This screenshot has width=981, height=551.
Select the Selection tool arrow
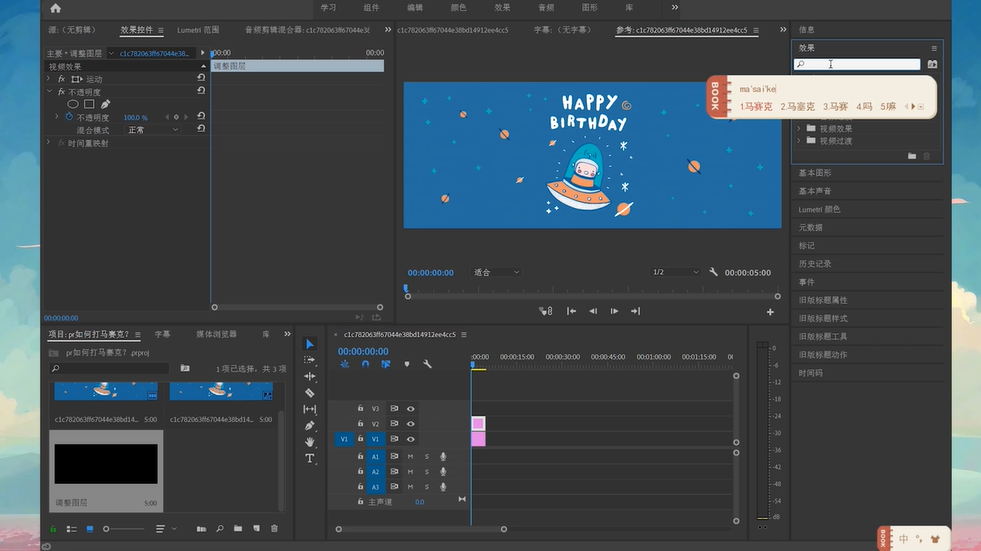(x=310, y=344)
